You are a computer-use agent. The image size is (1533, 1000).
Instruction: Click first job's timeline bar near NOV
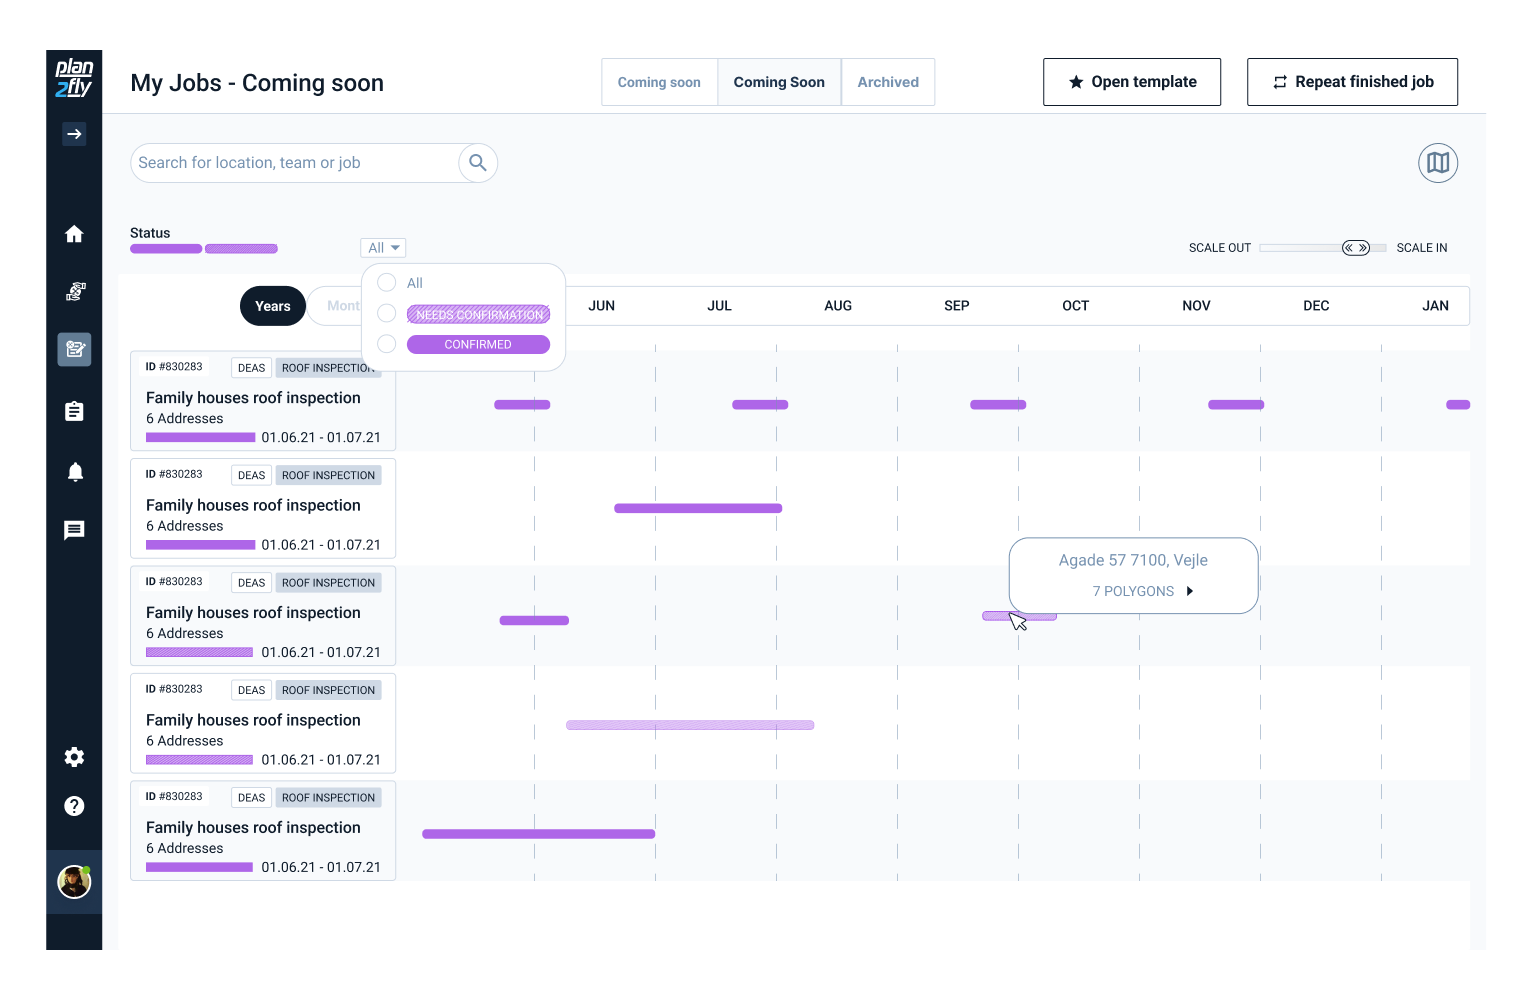[1236, 405]
